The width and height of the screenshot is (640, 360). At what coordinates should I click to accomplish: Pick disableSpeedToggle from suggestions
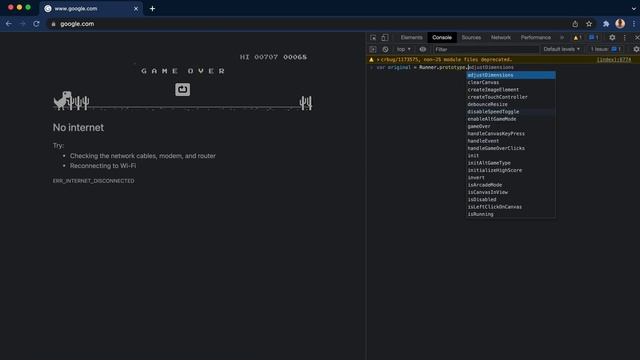[511, 112]
